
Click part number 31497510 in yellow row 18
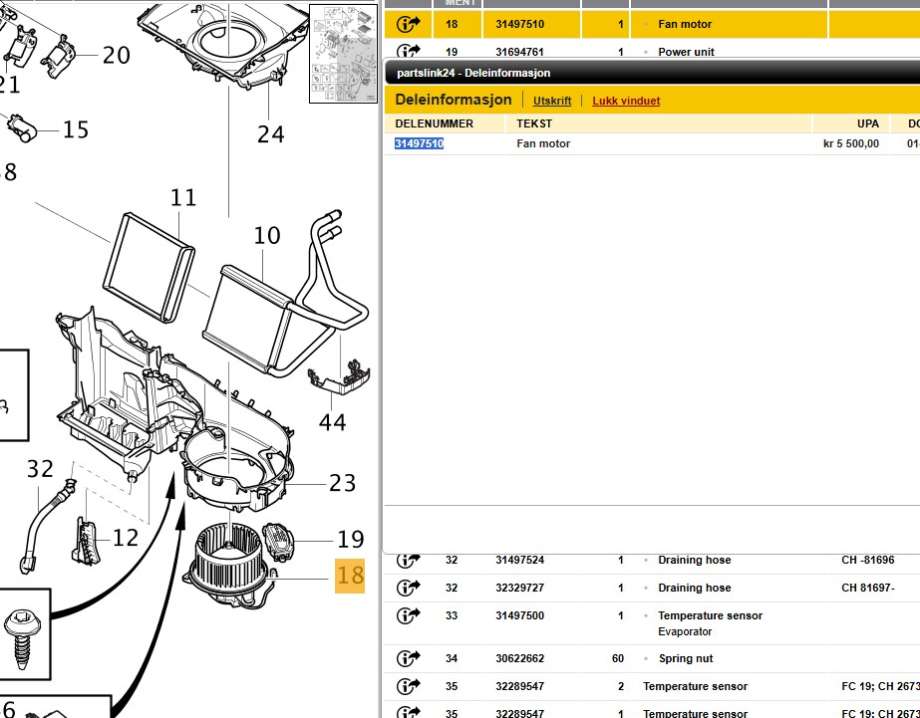click(519, 24)
